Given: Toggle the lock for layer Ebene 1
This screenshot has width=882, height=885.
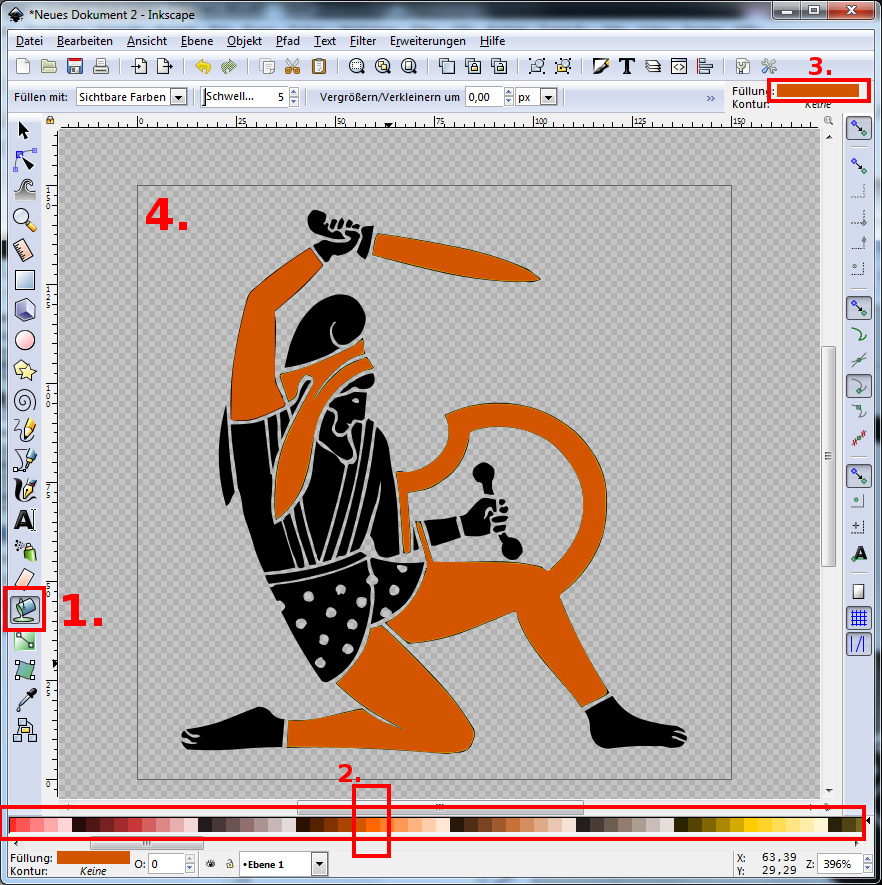Looking at the screenshot, I should (230, 864).
